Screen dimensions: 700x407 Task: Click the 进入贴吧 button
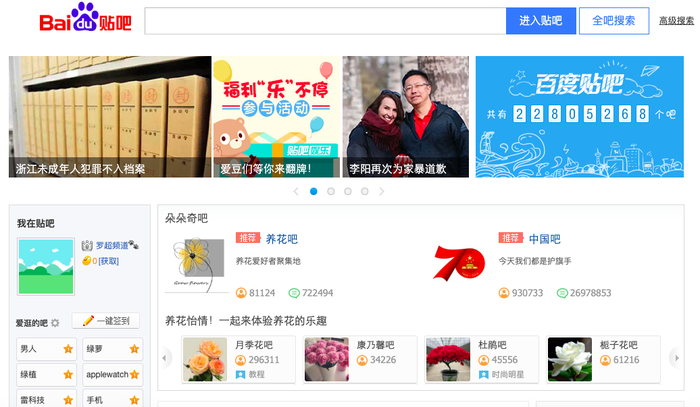pyautogui.click(x=541, y=21)
